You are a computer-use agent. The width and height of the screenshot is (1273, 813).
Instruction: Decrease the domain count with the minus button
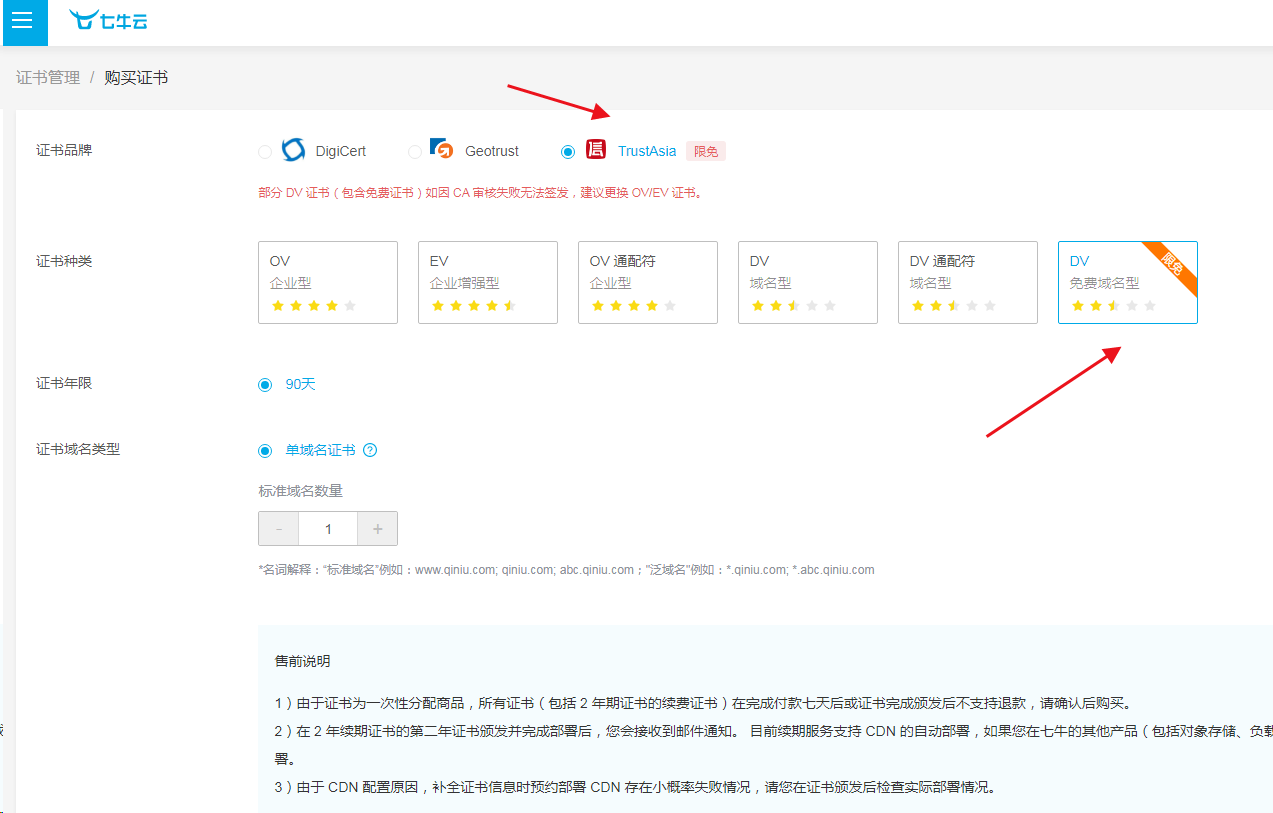279,529
